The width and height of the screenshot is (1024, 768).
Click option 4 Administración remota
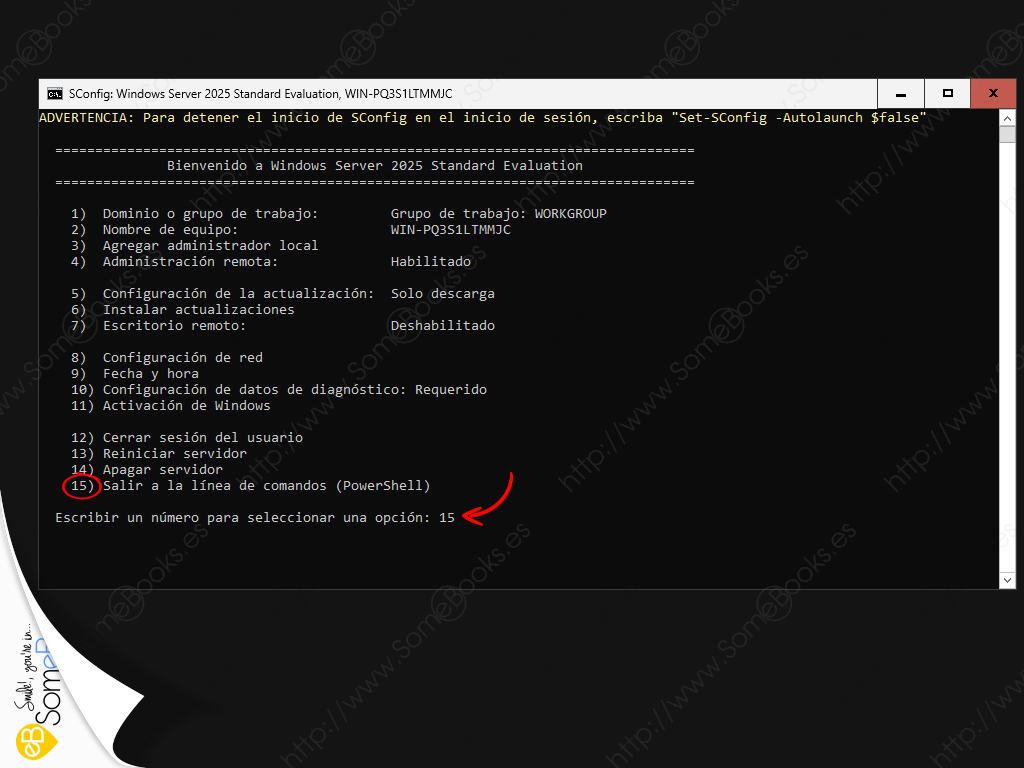click(190, 261)
